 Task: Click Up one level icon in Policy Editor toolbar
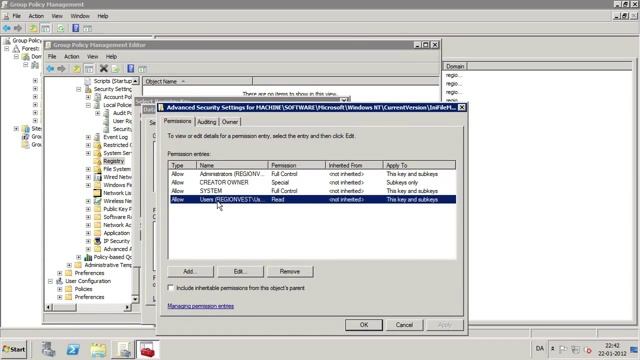pos(76,69)
